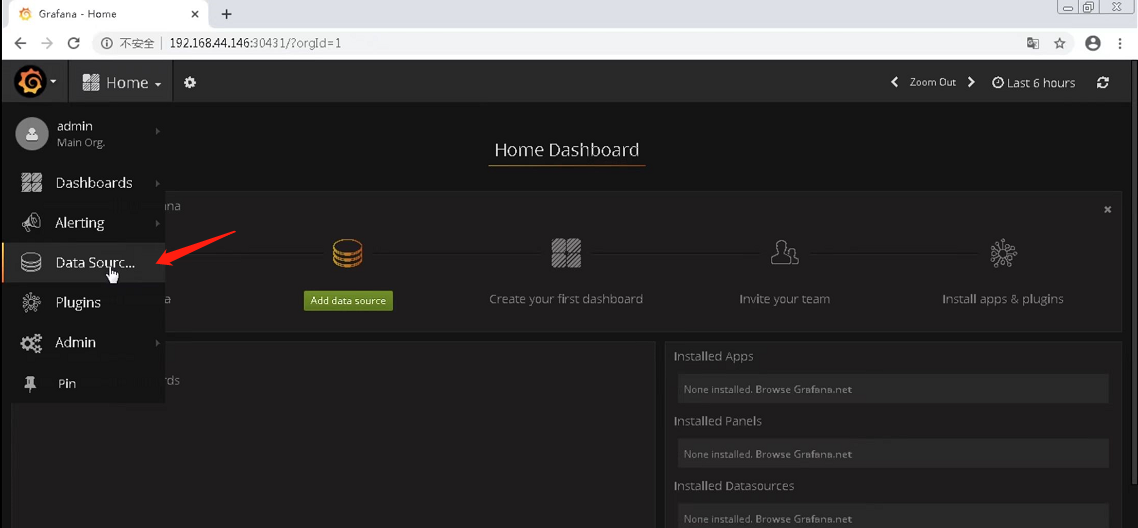Click Create your first dashboard link
The width and height of the screenshot is (1138, 528).
pyautogui.click(x=566, y=299)
